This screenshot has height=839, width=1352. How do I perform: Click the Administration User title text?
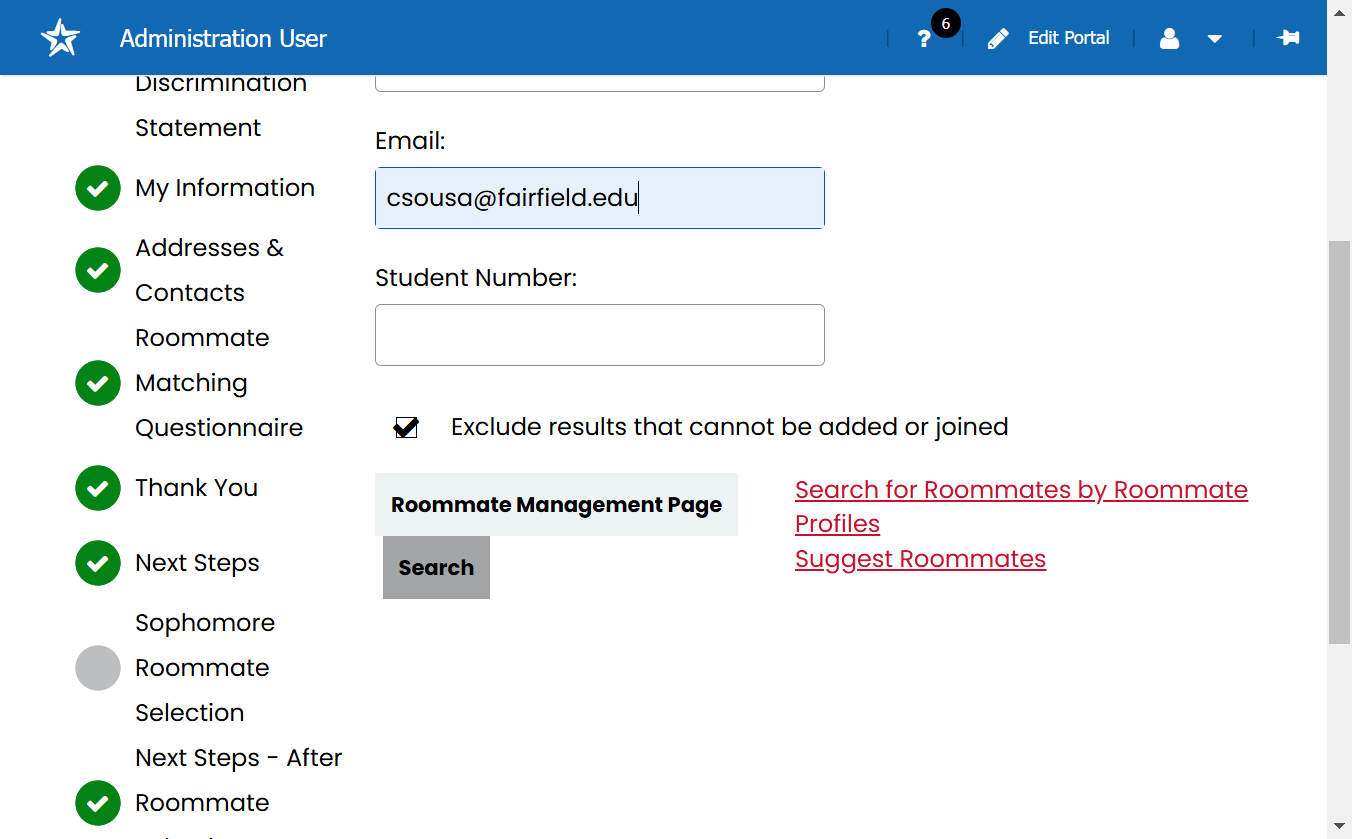point(223,39)
